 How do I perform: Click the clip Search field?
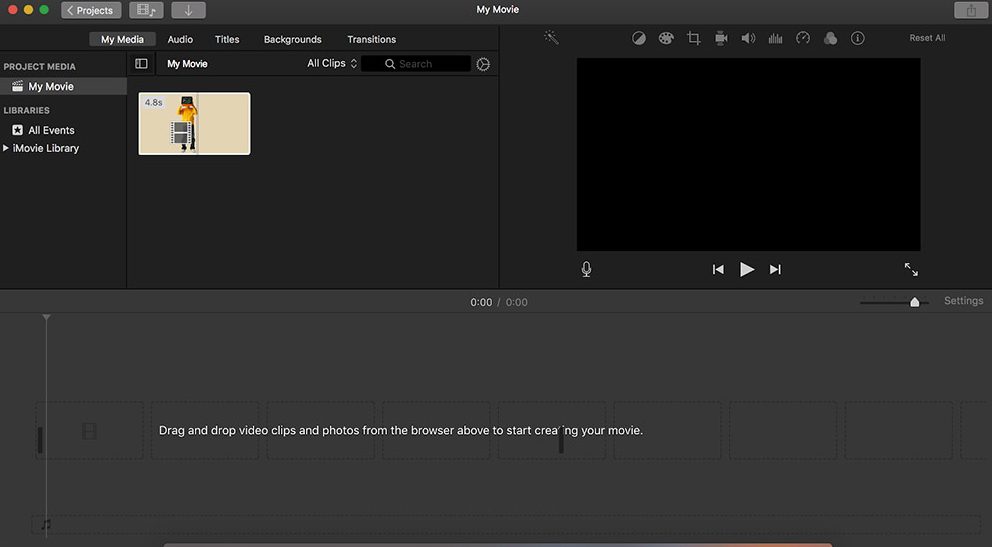point(416,64)
